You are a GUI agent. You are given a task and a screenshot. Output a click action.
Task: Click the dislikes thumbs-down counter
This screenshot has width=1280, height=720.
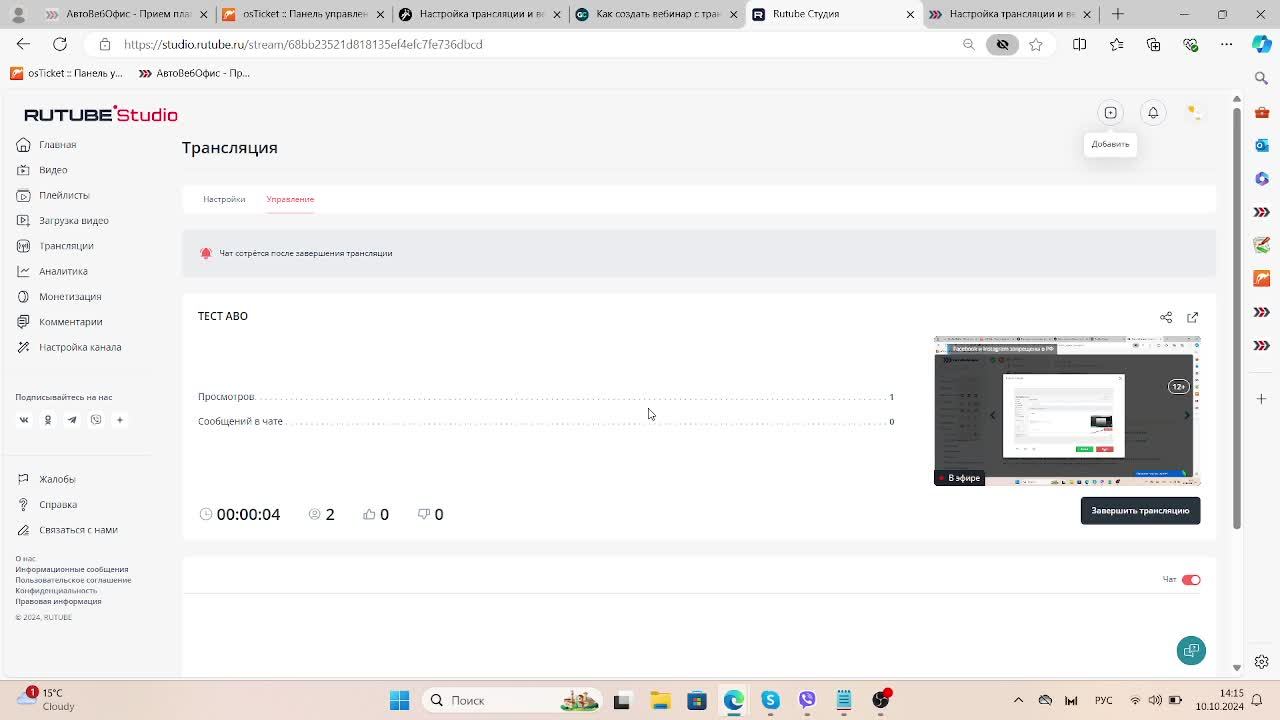pos(430,514)
